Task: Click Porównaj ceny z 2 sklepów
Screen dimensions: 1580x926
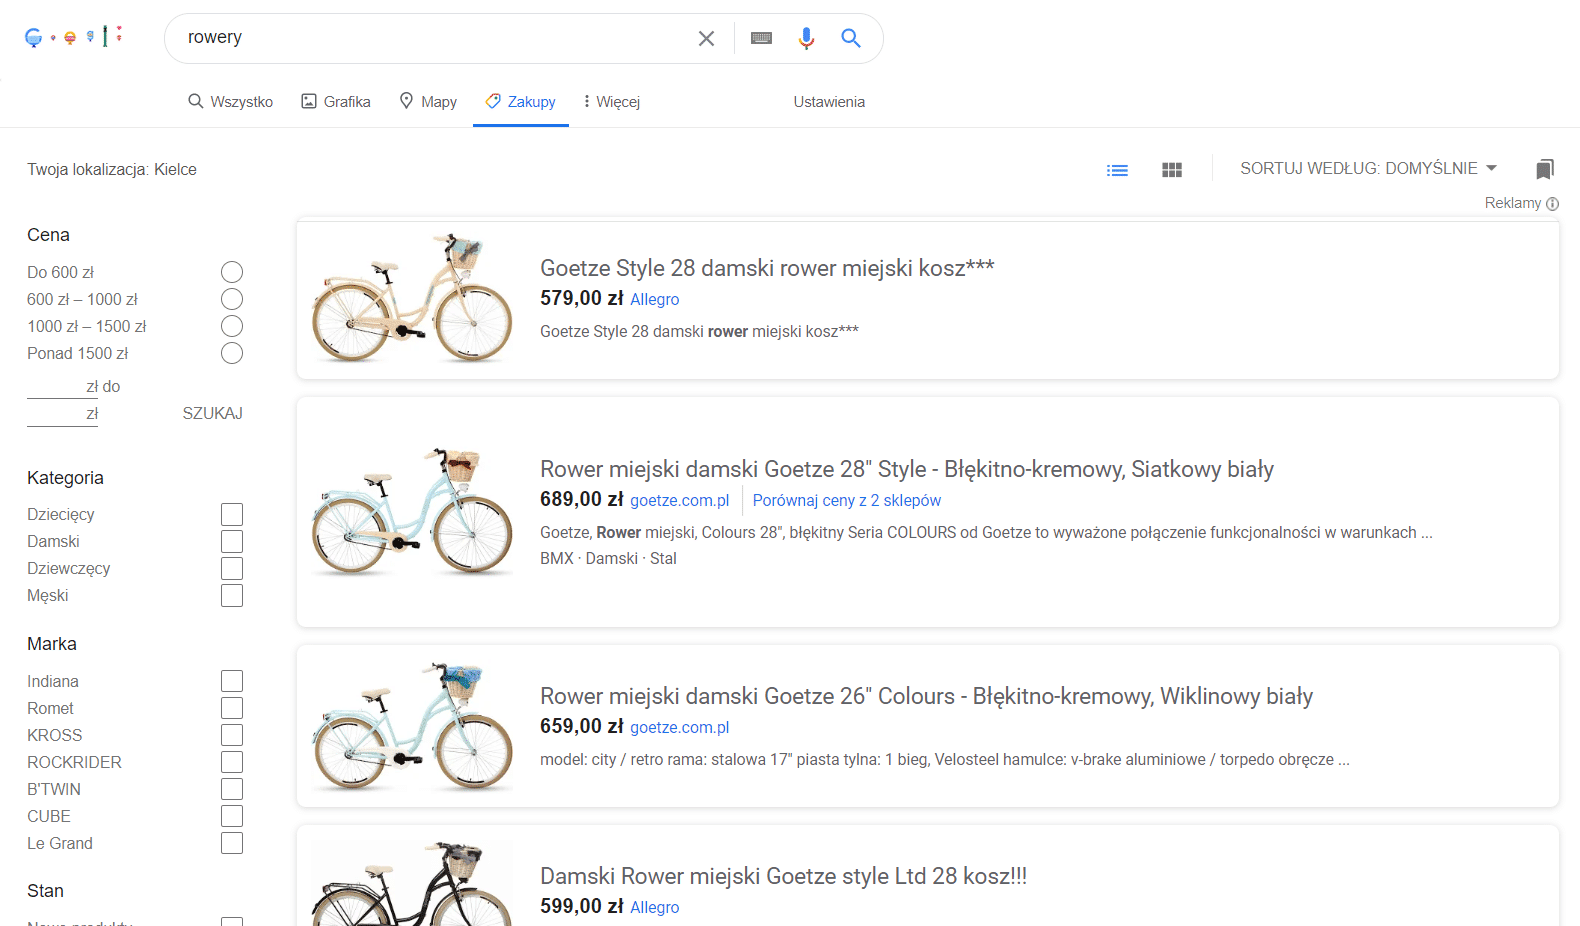Action: [847, 500]
